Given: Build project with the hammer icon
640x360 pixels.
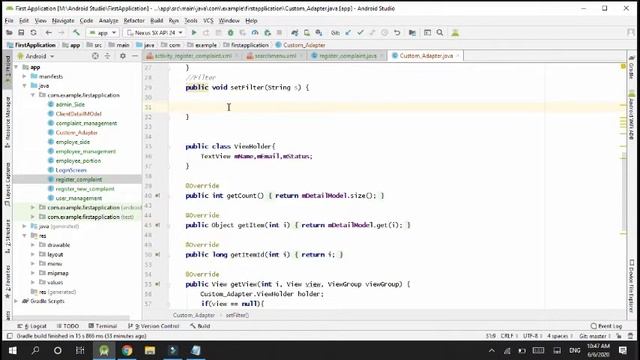Looking at the screenshot, I should point(76,33).
